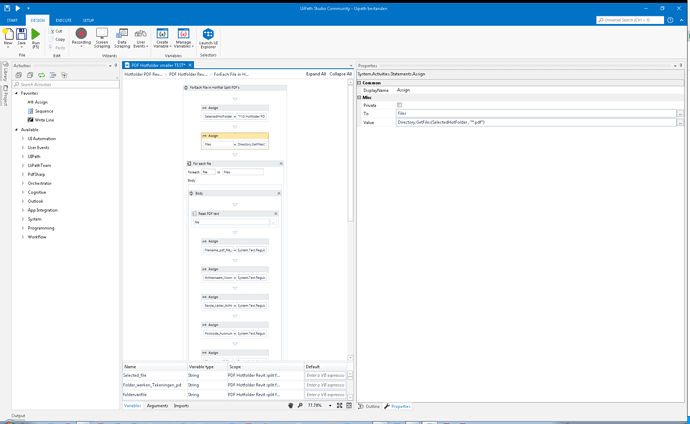Click the pan hand tool icon
Viewport: 690px width, 424px height.
click(290, 406)
